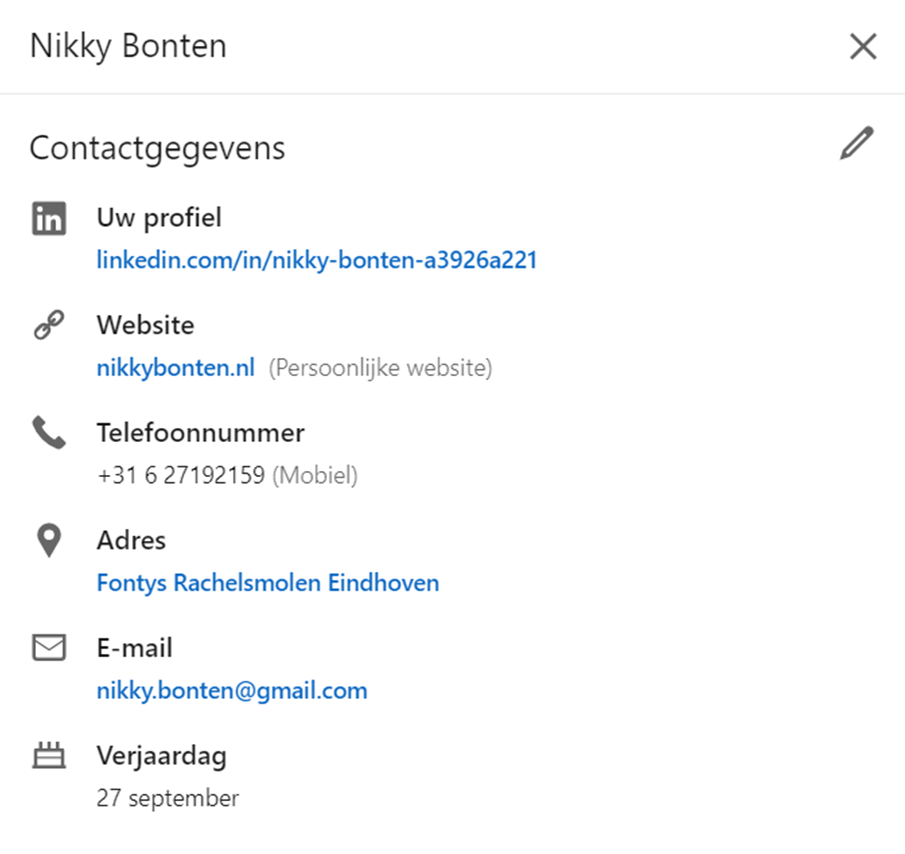Click the Contactgegevens heading
The width and height of the screenshot is (905, 854).
pos(158,149)
